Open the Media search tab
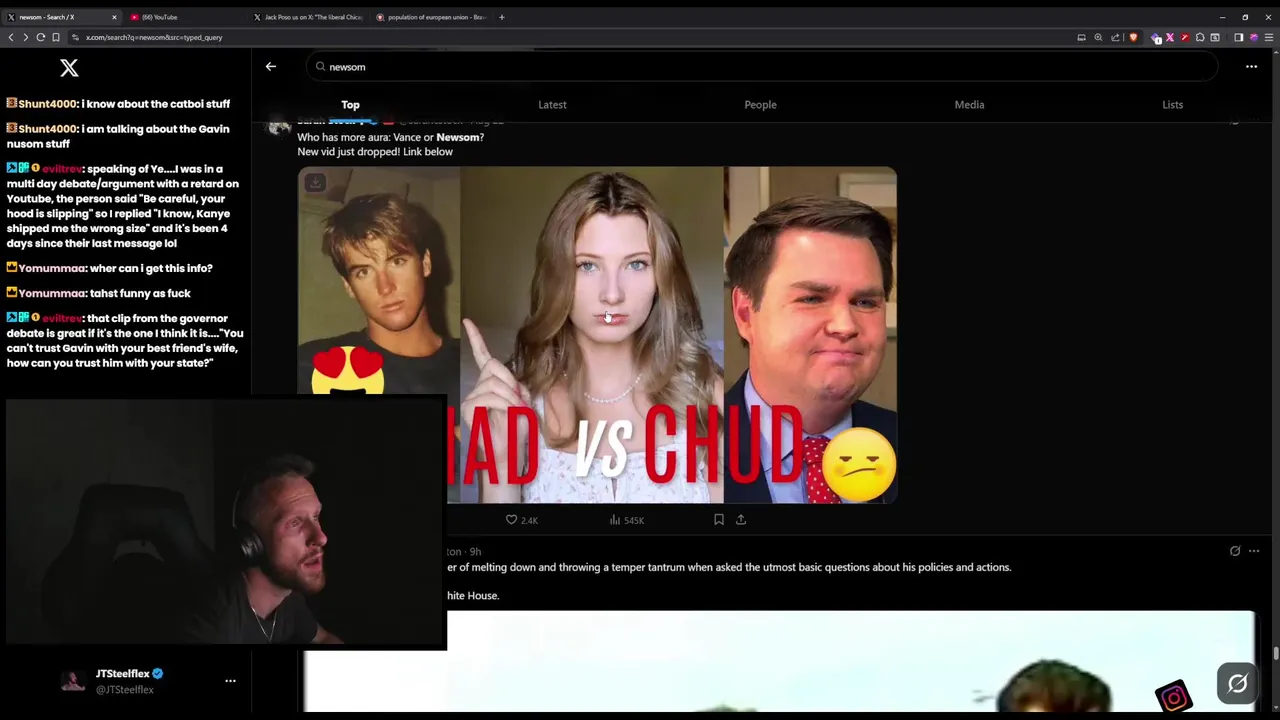Screen dimensions: 1280x720 [969, 104]
